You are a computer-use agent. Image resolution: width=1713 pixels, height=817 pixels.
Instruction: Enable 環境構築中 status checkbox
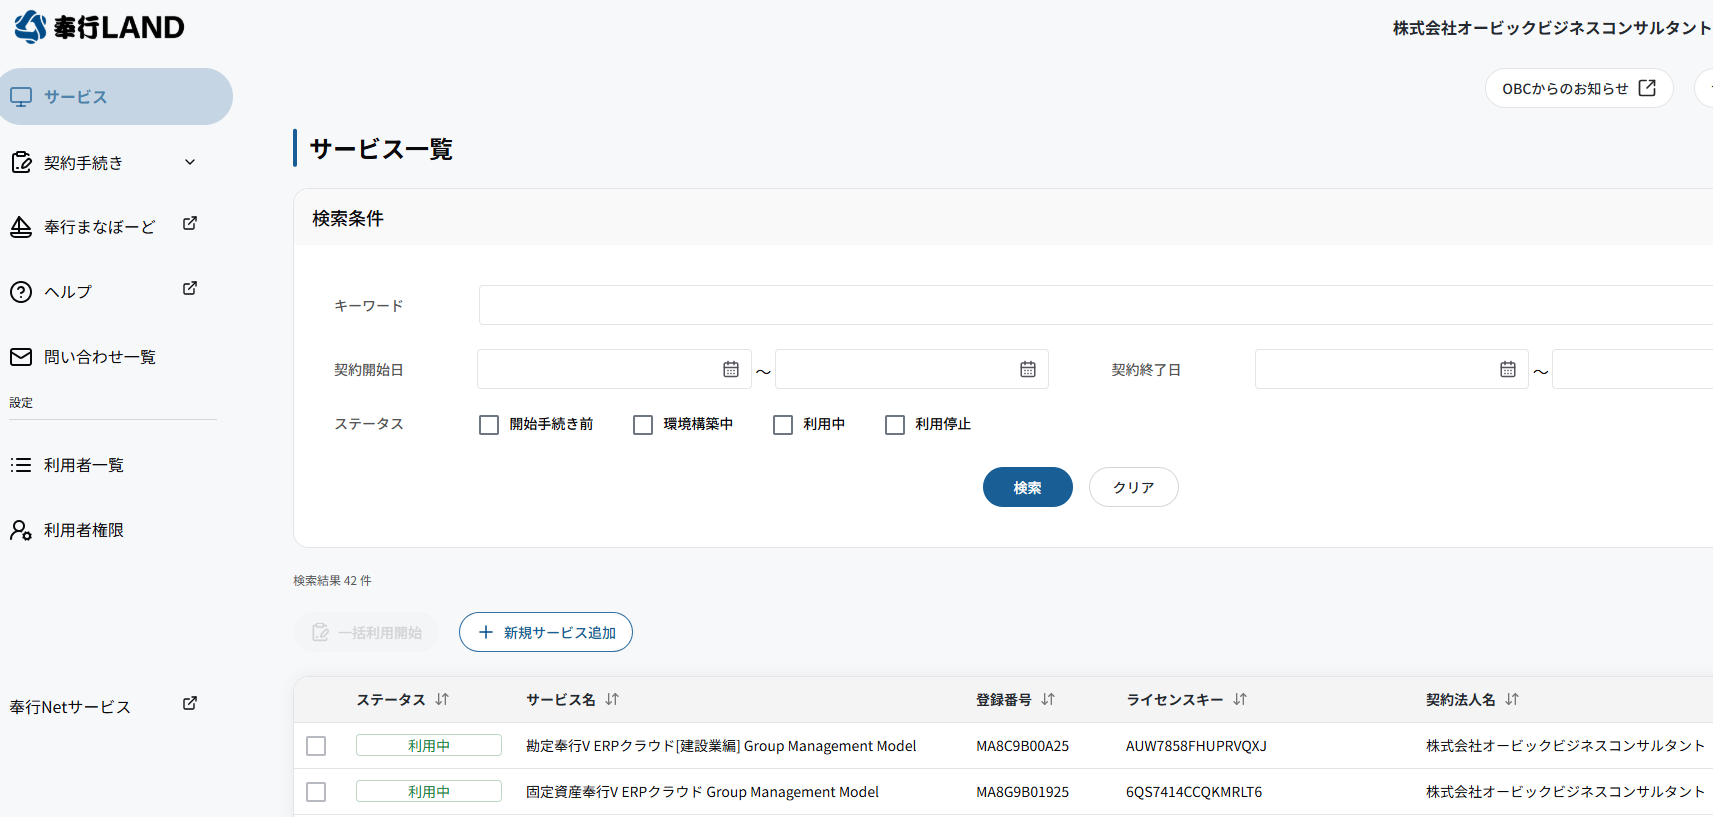643,425
